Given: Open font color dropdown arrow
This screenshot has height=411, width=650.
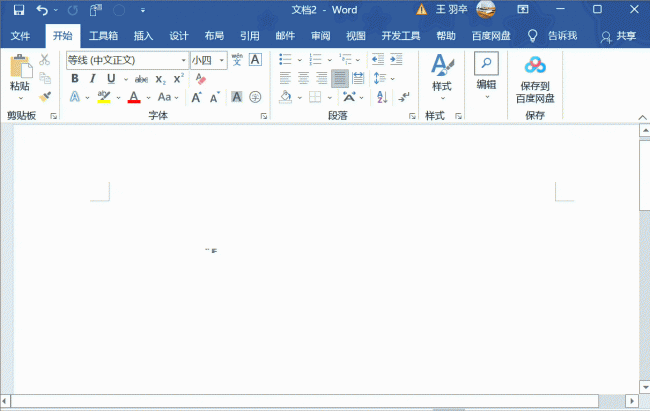Looking at the screenshot, I should coord(148,98).
